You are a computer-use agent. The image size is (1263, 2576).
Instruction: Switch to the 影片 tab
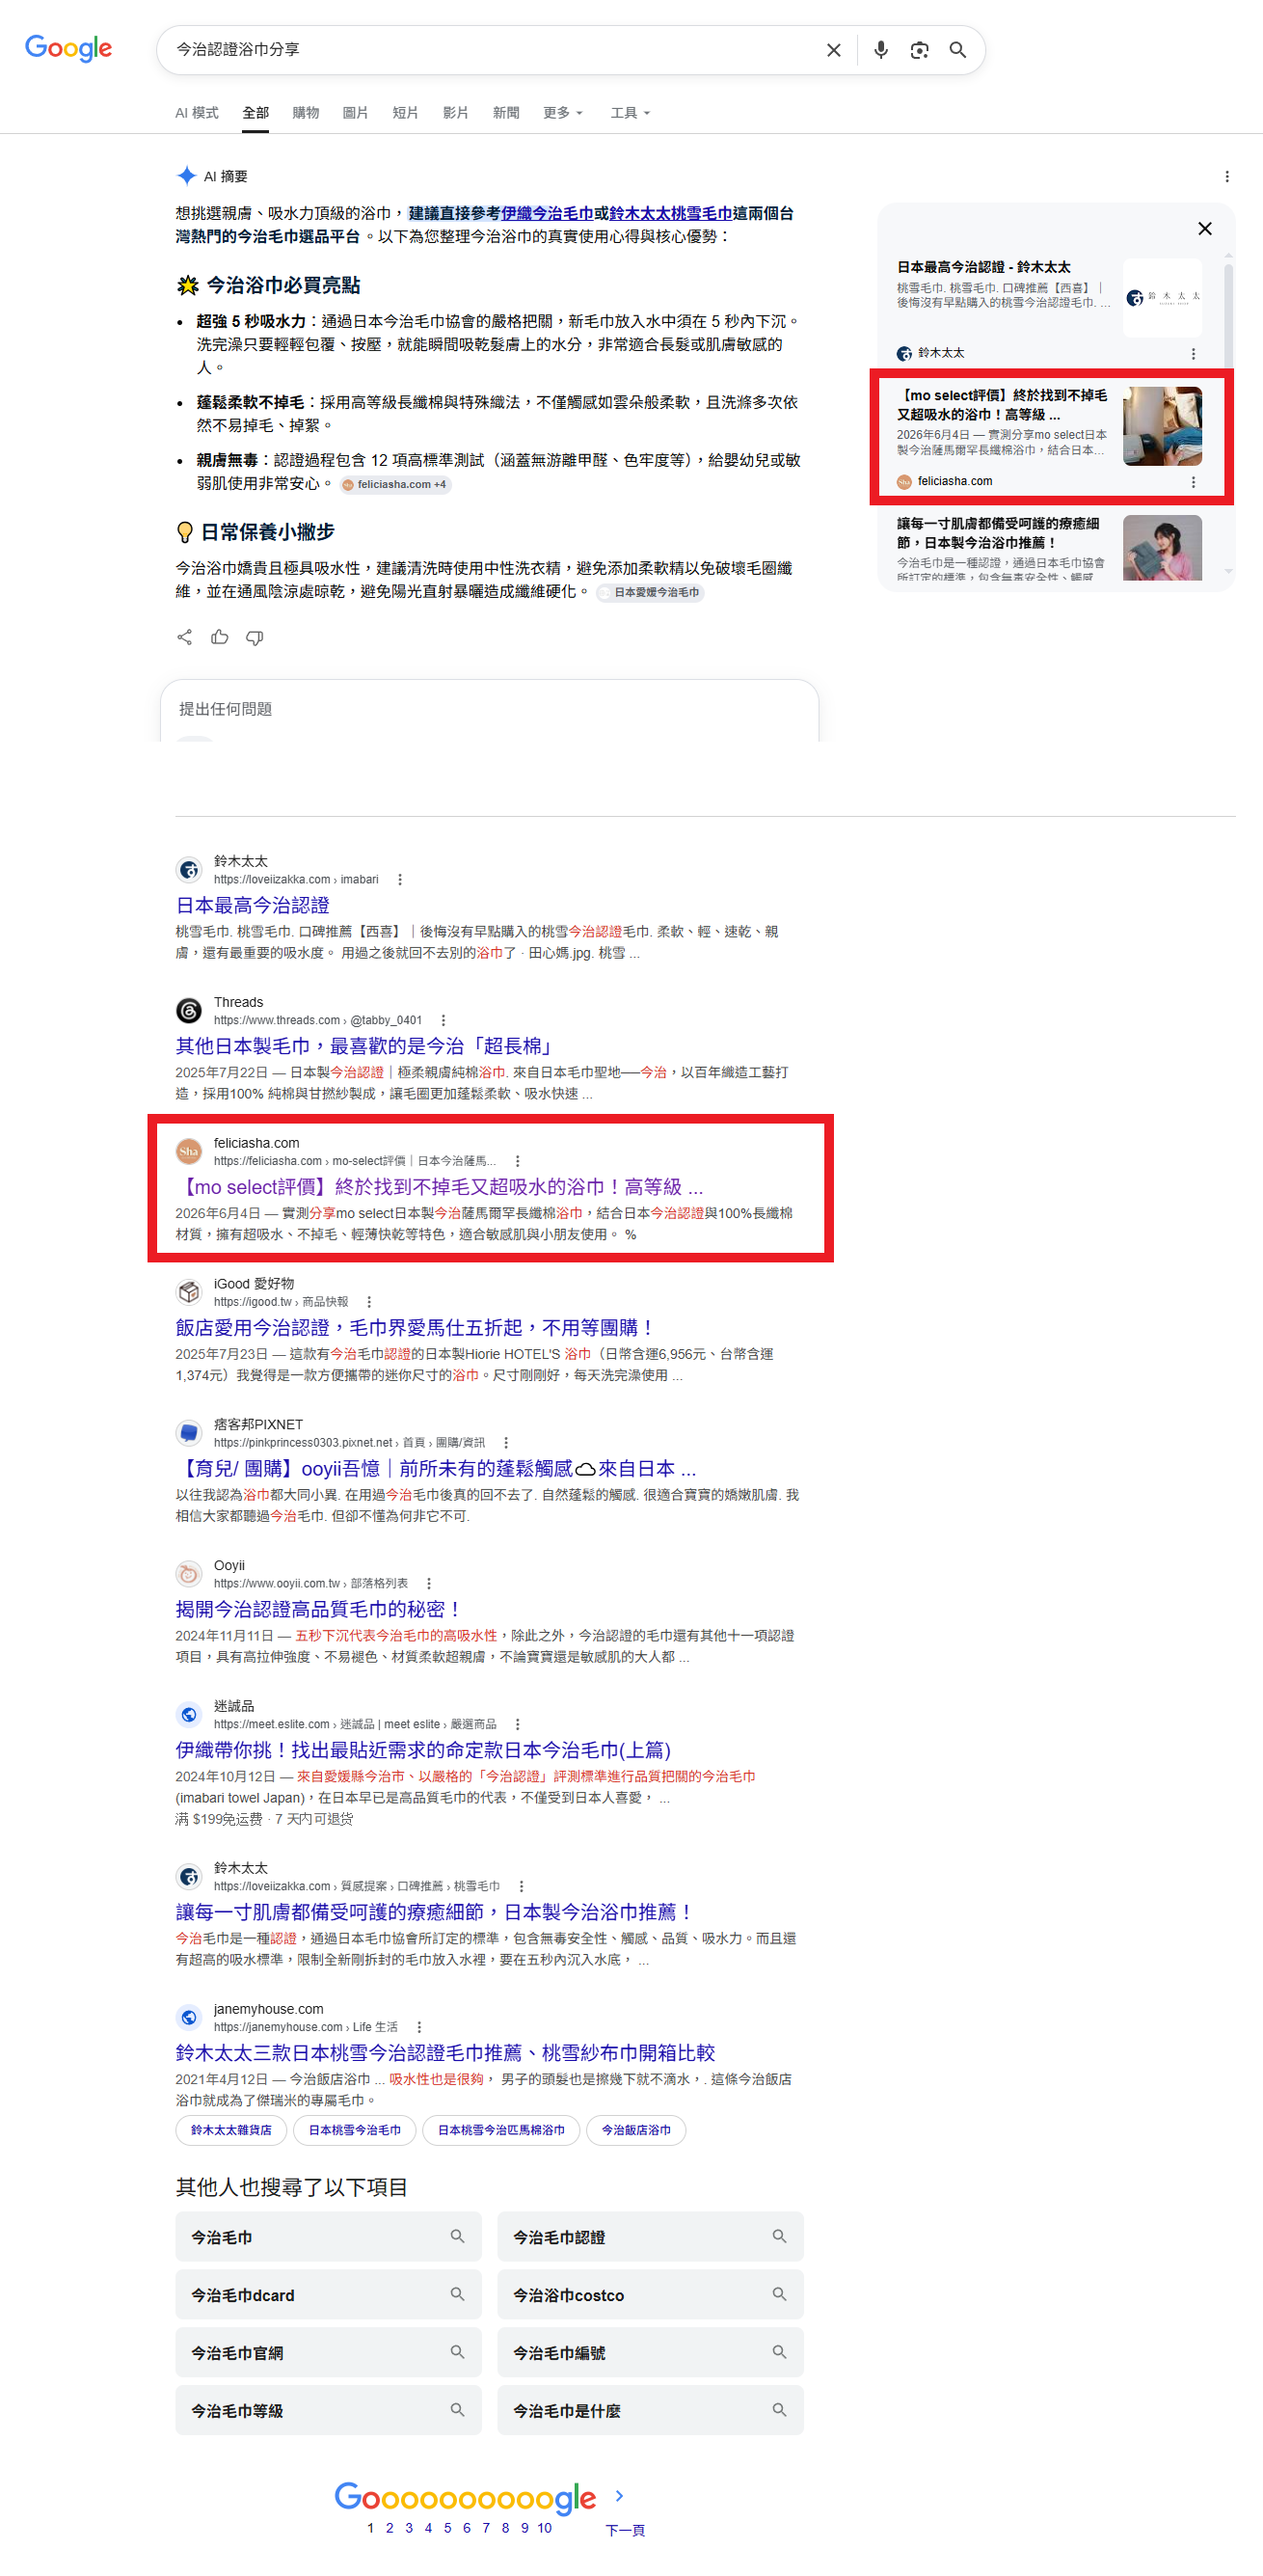455,113
